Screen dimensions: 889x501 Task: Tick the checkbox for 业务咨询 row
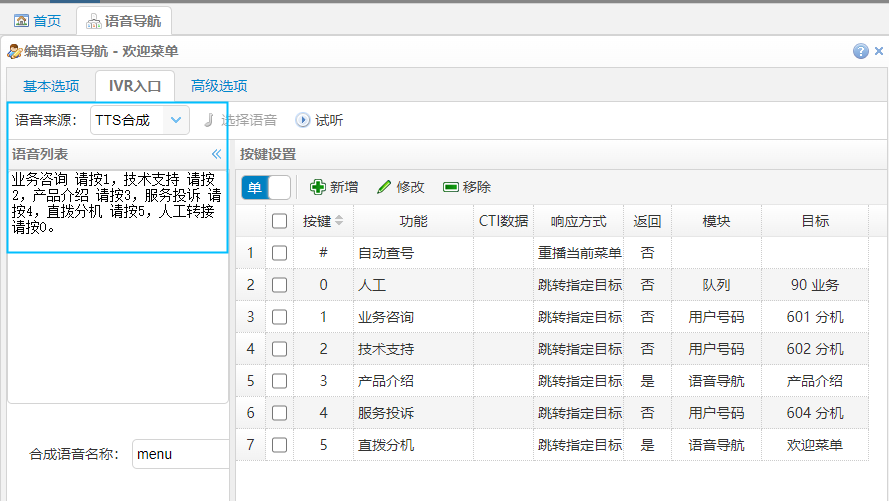(280, 317)
